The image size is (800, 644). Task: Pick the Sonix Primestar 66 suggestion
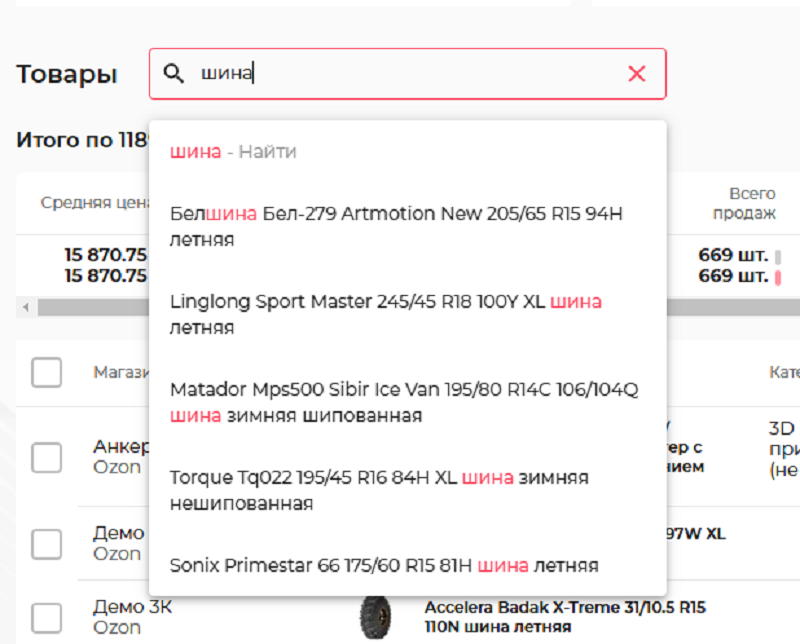pyautogui.click(x=384, y=566)
